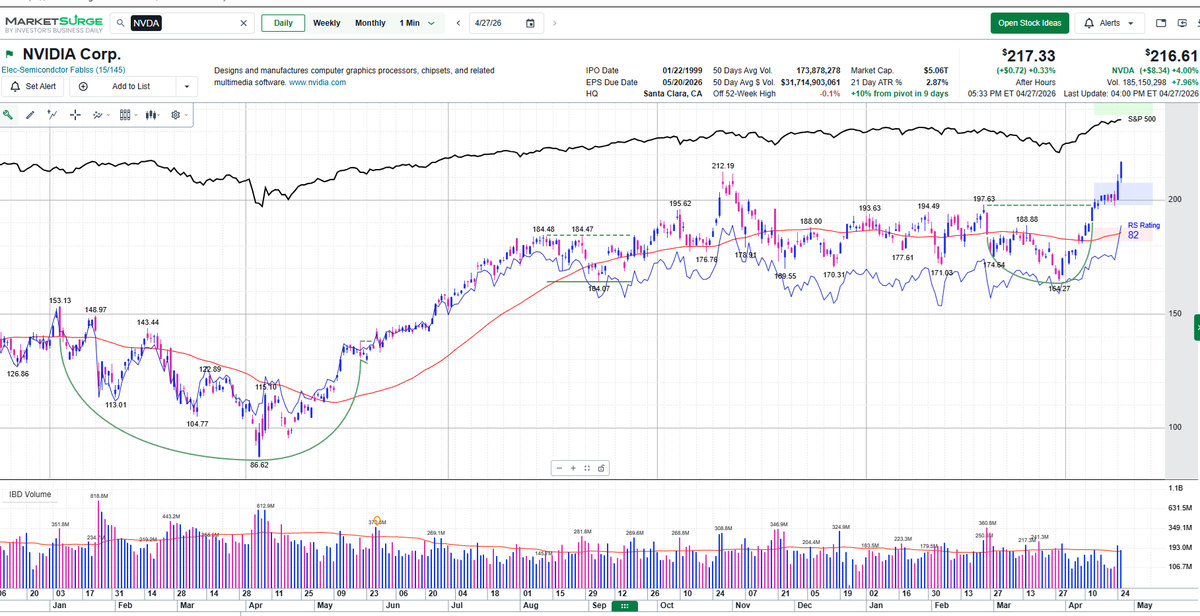Expand the green right-side panel tab
Viewport: 1200px width, 616px height.
pos(1196,329)
